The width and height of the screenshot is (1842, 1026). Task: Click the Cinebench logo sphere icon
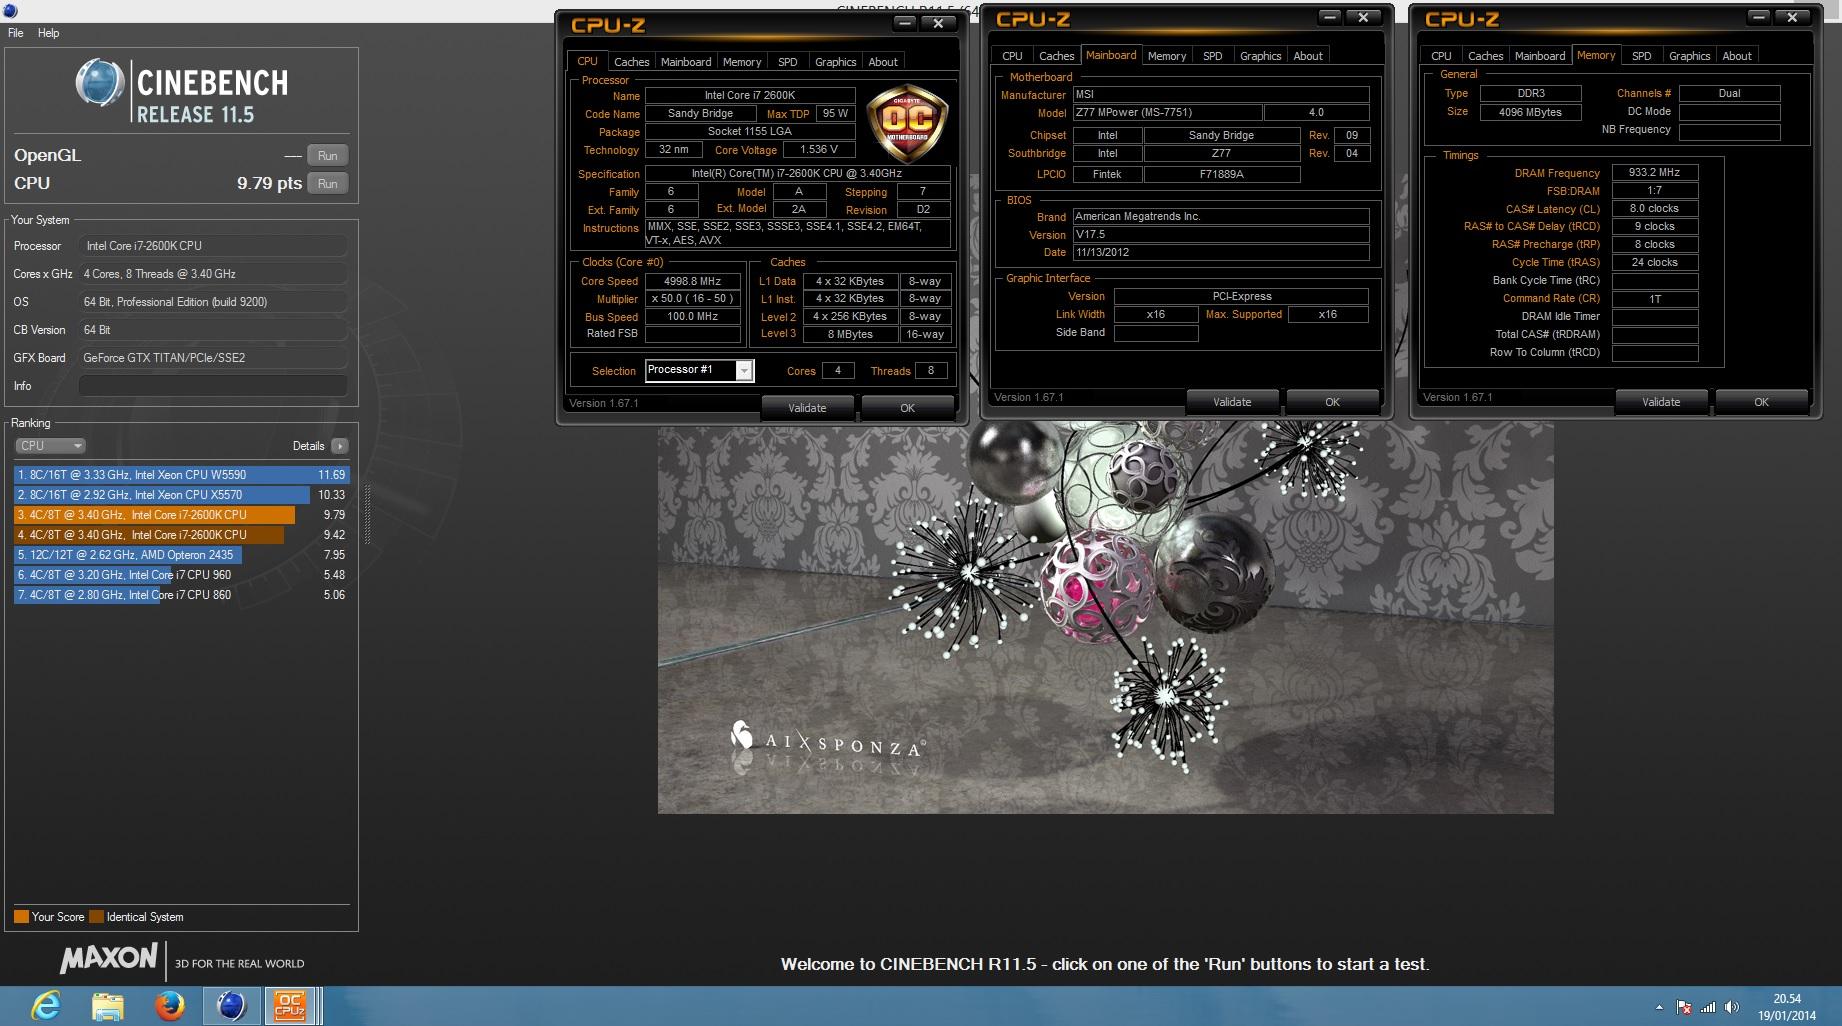click(100, 82)
